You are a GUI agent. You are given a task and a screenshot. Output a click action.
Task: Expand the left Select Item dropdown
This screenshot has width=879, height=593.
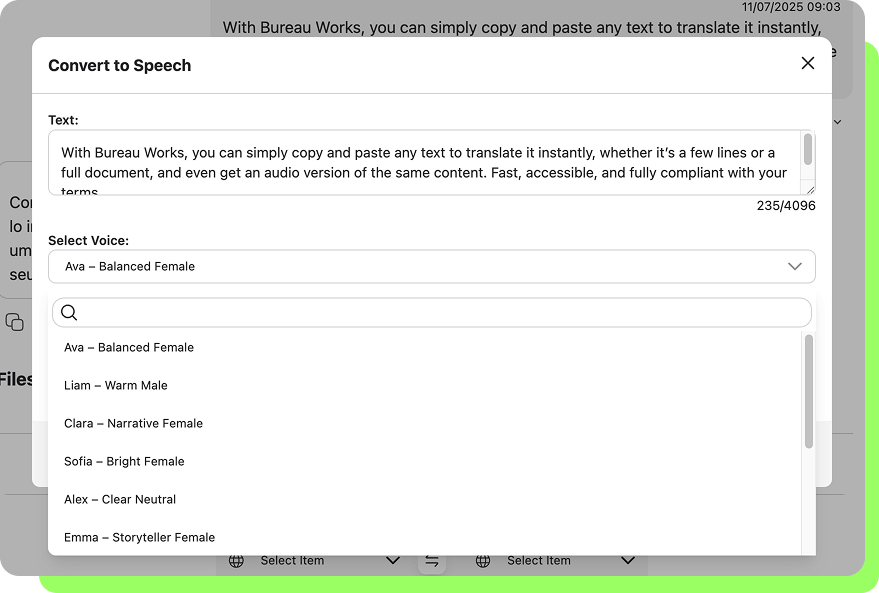point(392,561)
